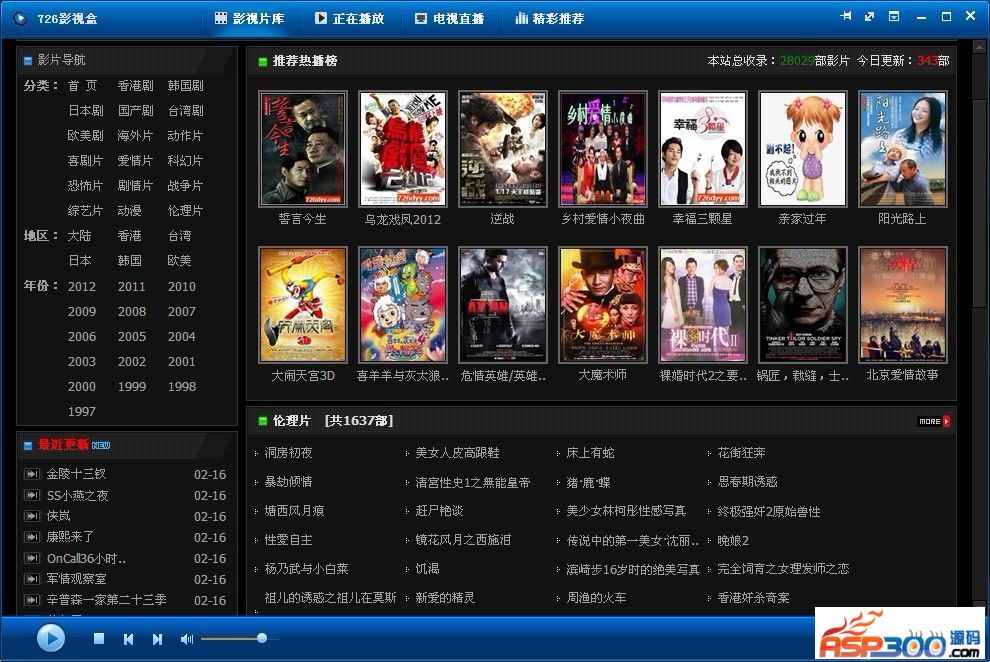
Task: Play icon next to 金陵十三钗
Action: pyautogui.click(x=32, y=474)
